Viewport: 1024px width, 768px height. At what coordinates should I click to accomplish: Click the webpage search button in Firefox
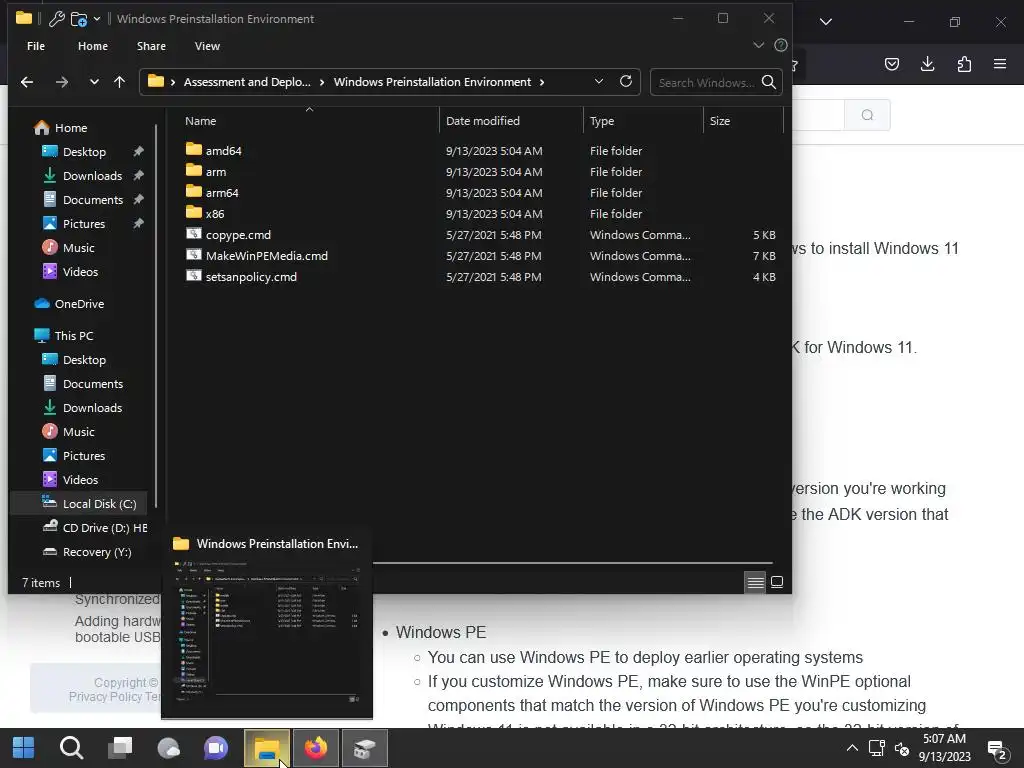[x=867, y=116]
